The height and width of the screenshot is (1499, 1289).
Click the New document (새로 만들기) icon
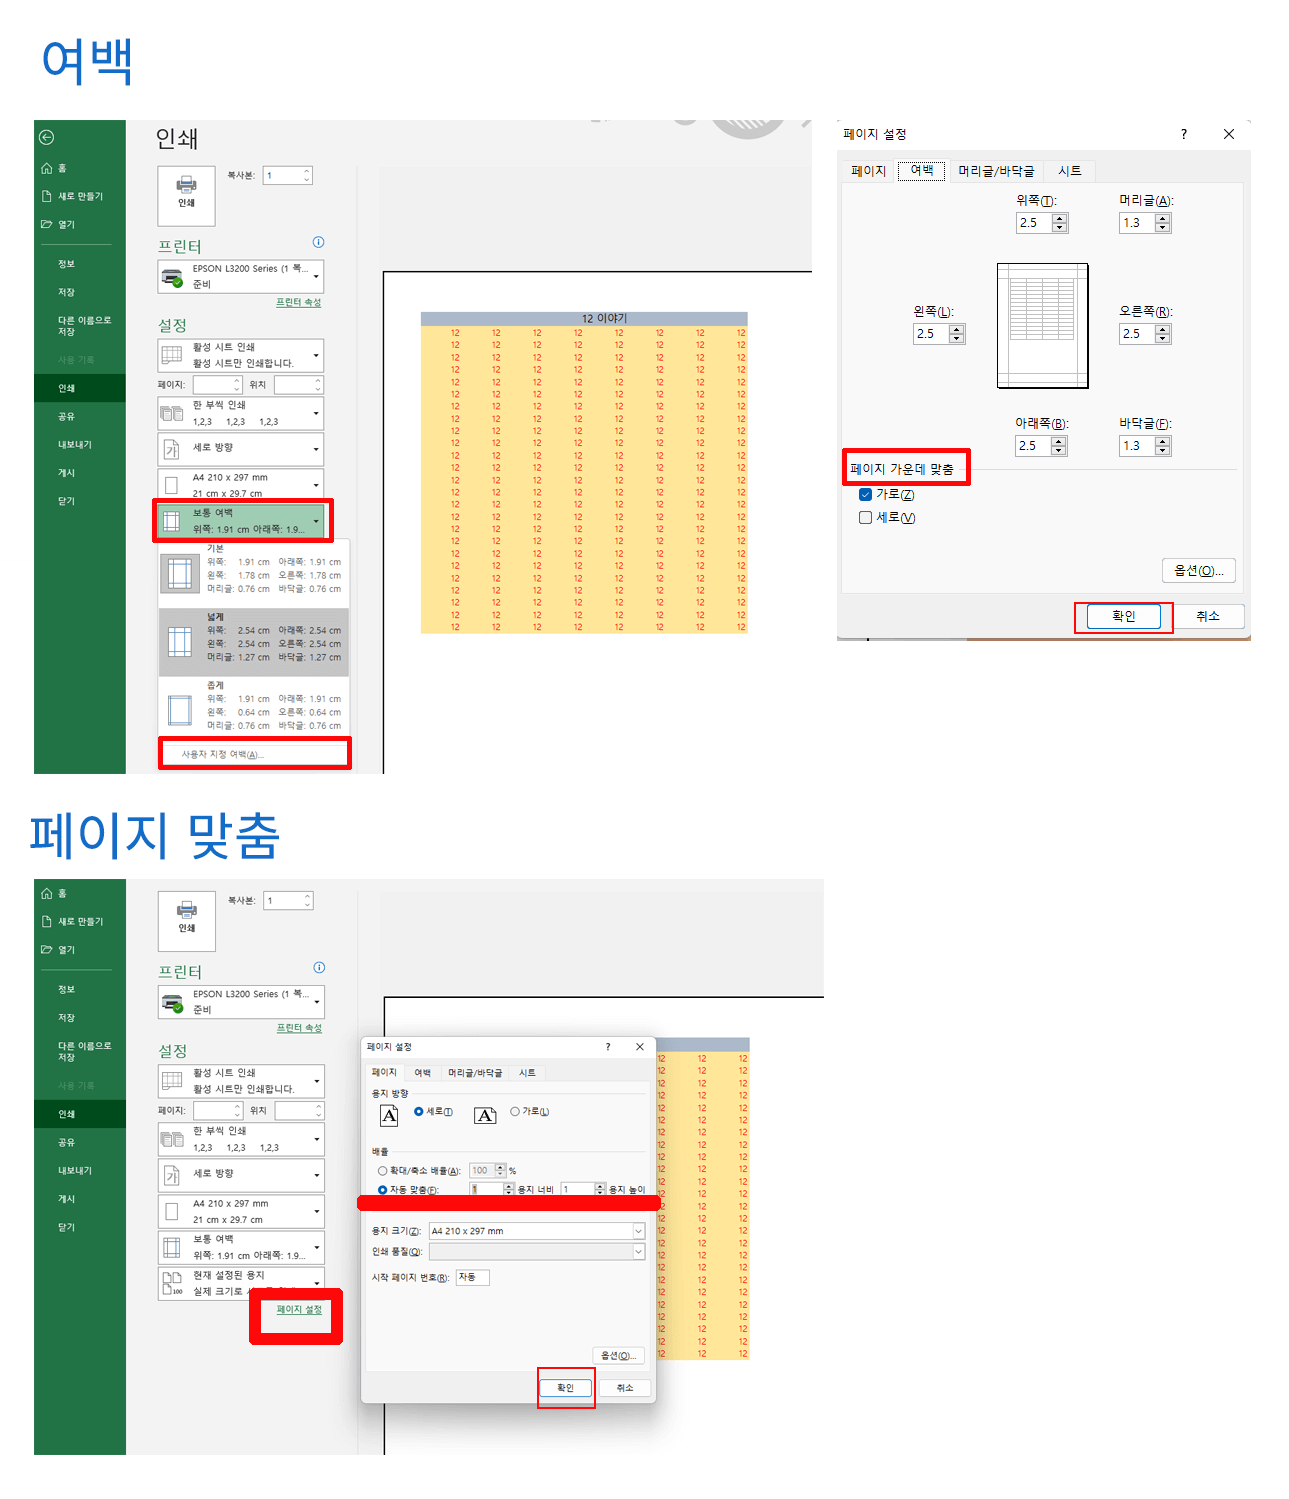[x=48, y=196]
